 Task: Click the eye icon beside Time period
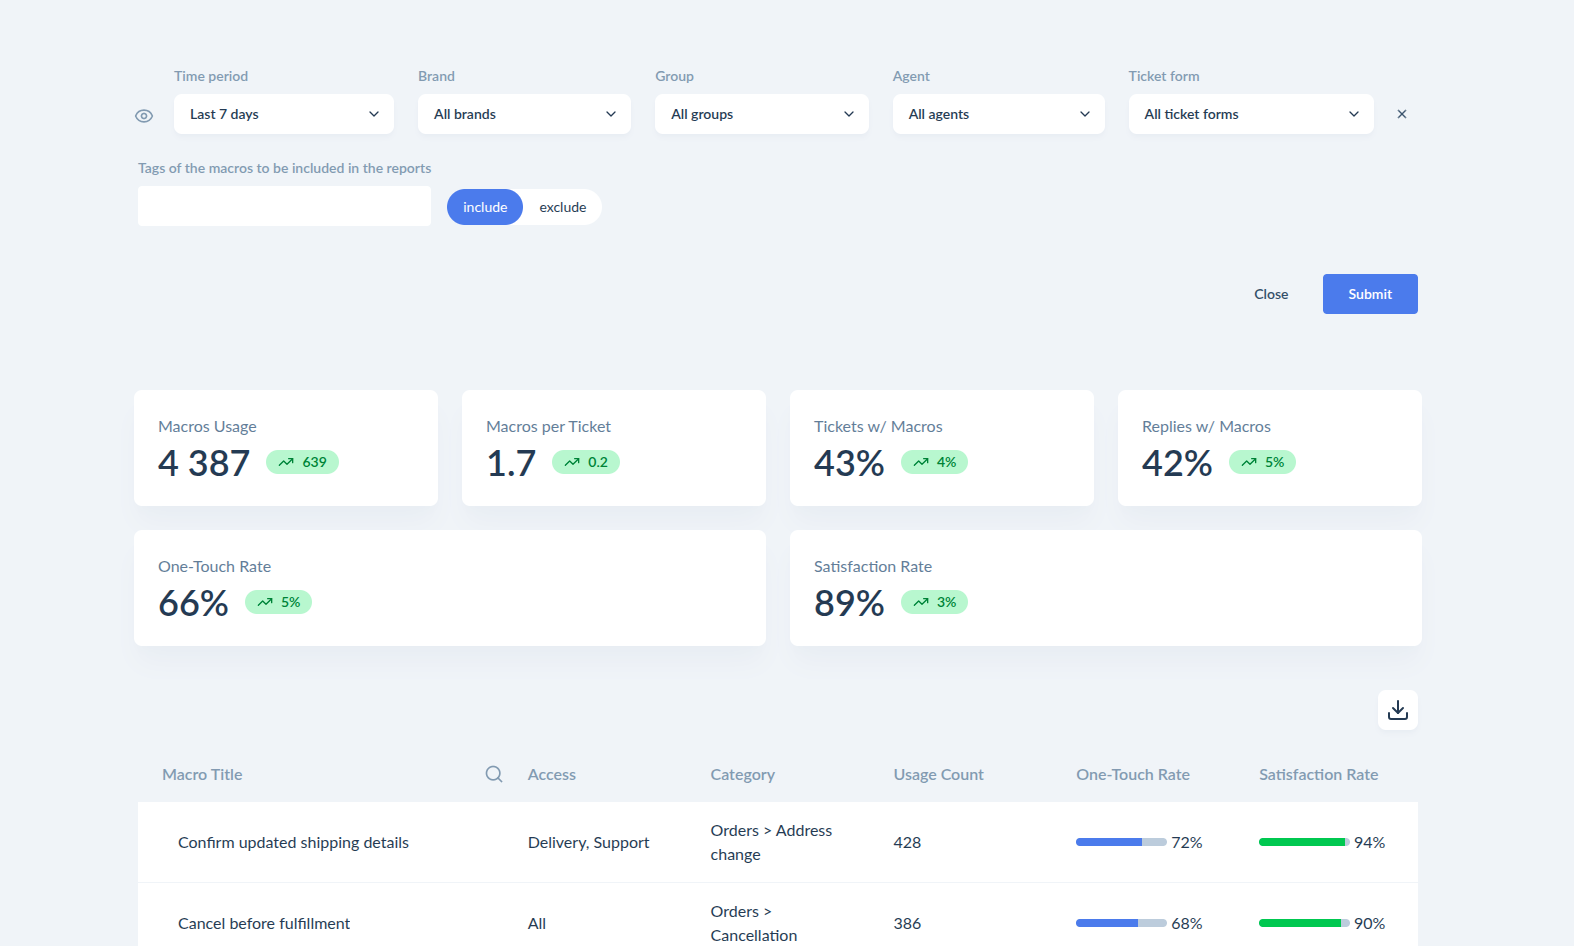[144, 116]
